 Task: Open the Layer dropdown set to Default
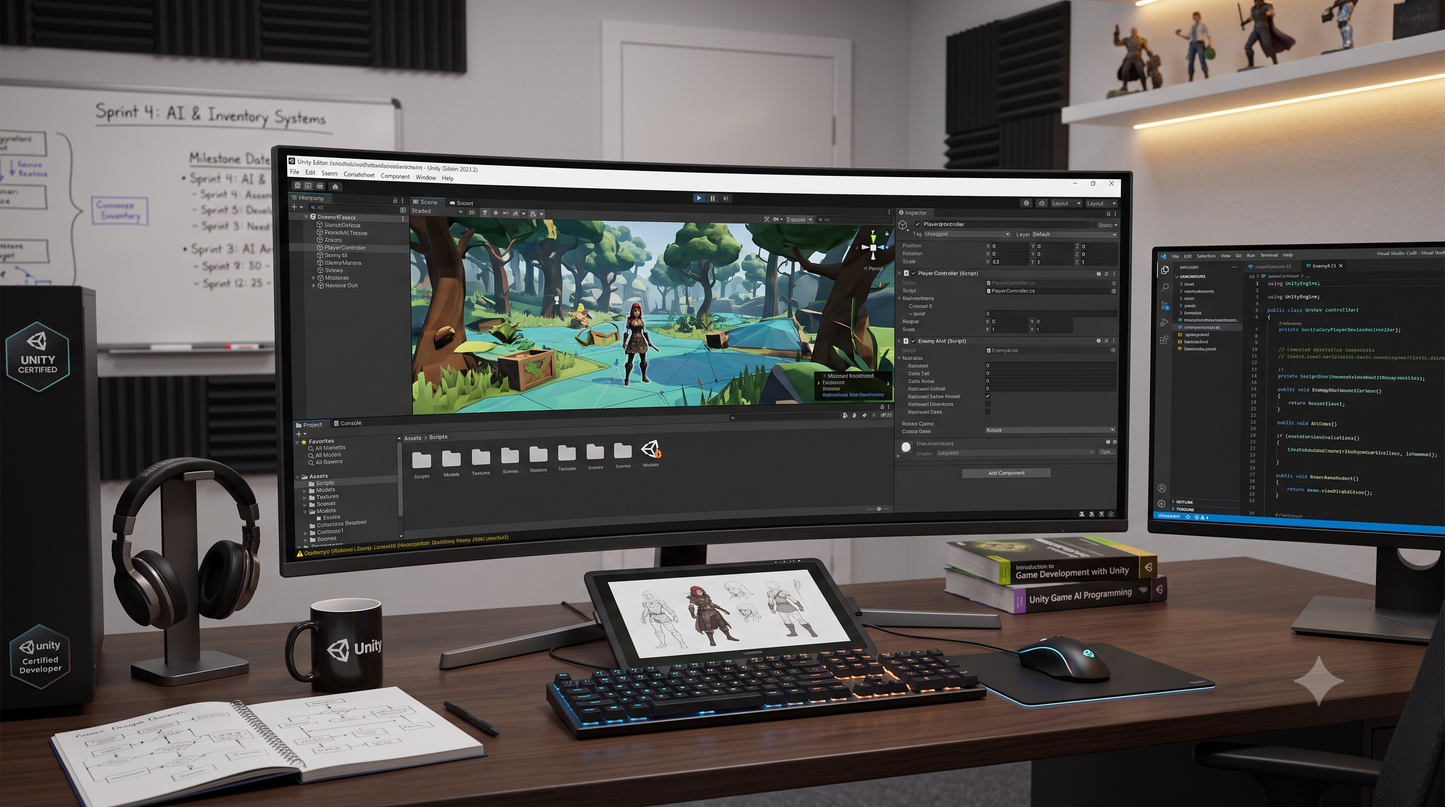click(1075, 234)
